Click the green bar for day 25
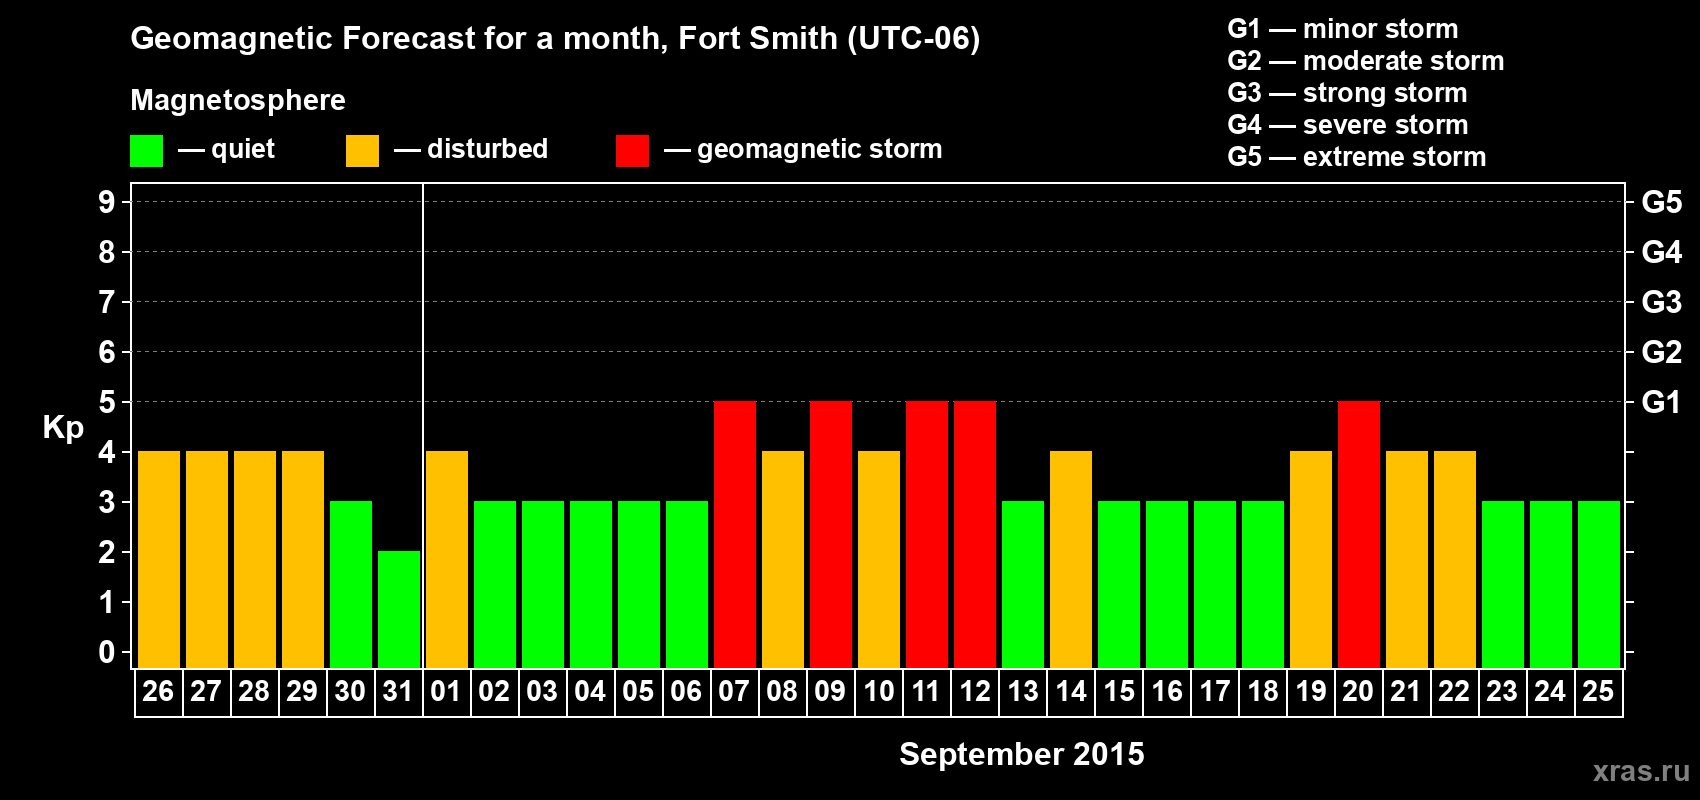This screenshot has width=1700, height=800. [x=1599, y=585]
